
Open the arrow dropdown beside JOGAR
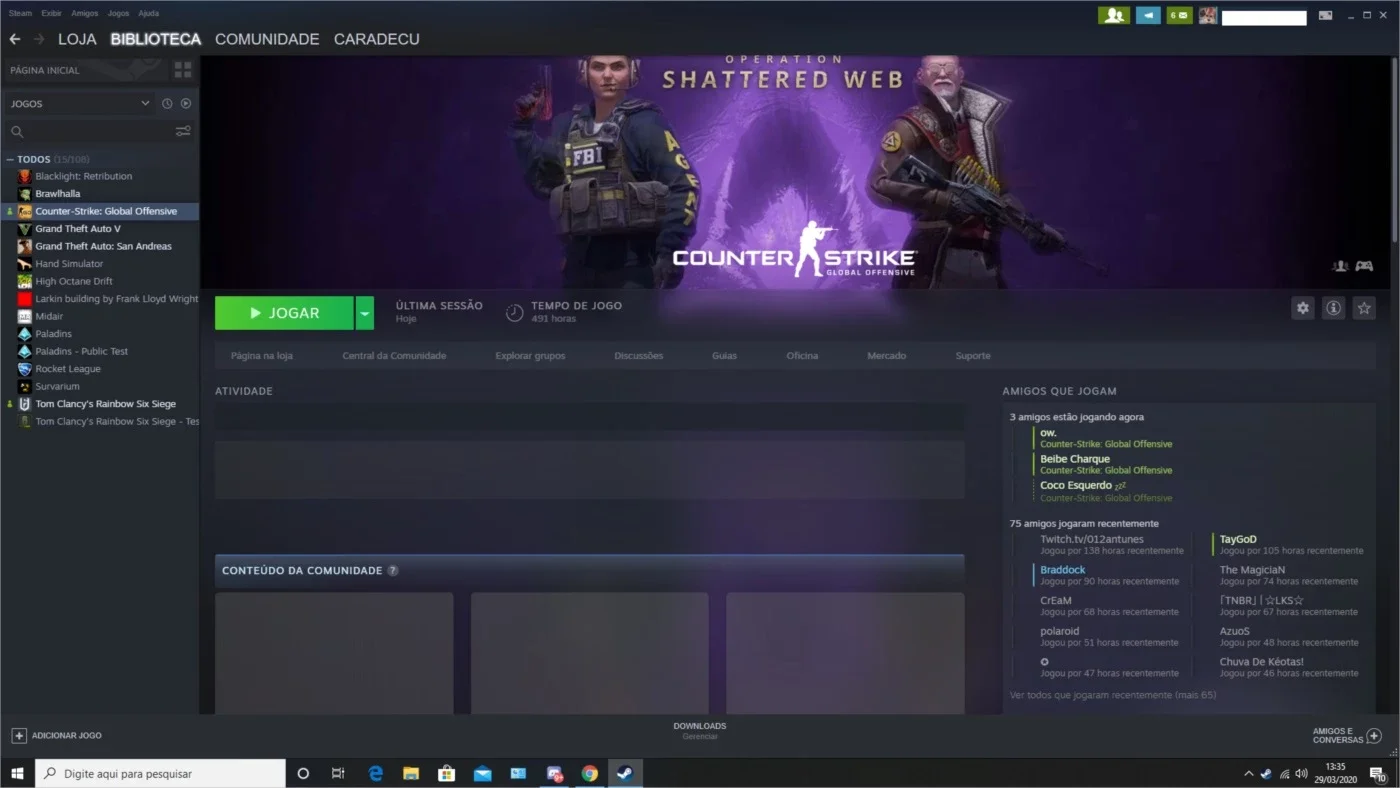tap(365, 313)
